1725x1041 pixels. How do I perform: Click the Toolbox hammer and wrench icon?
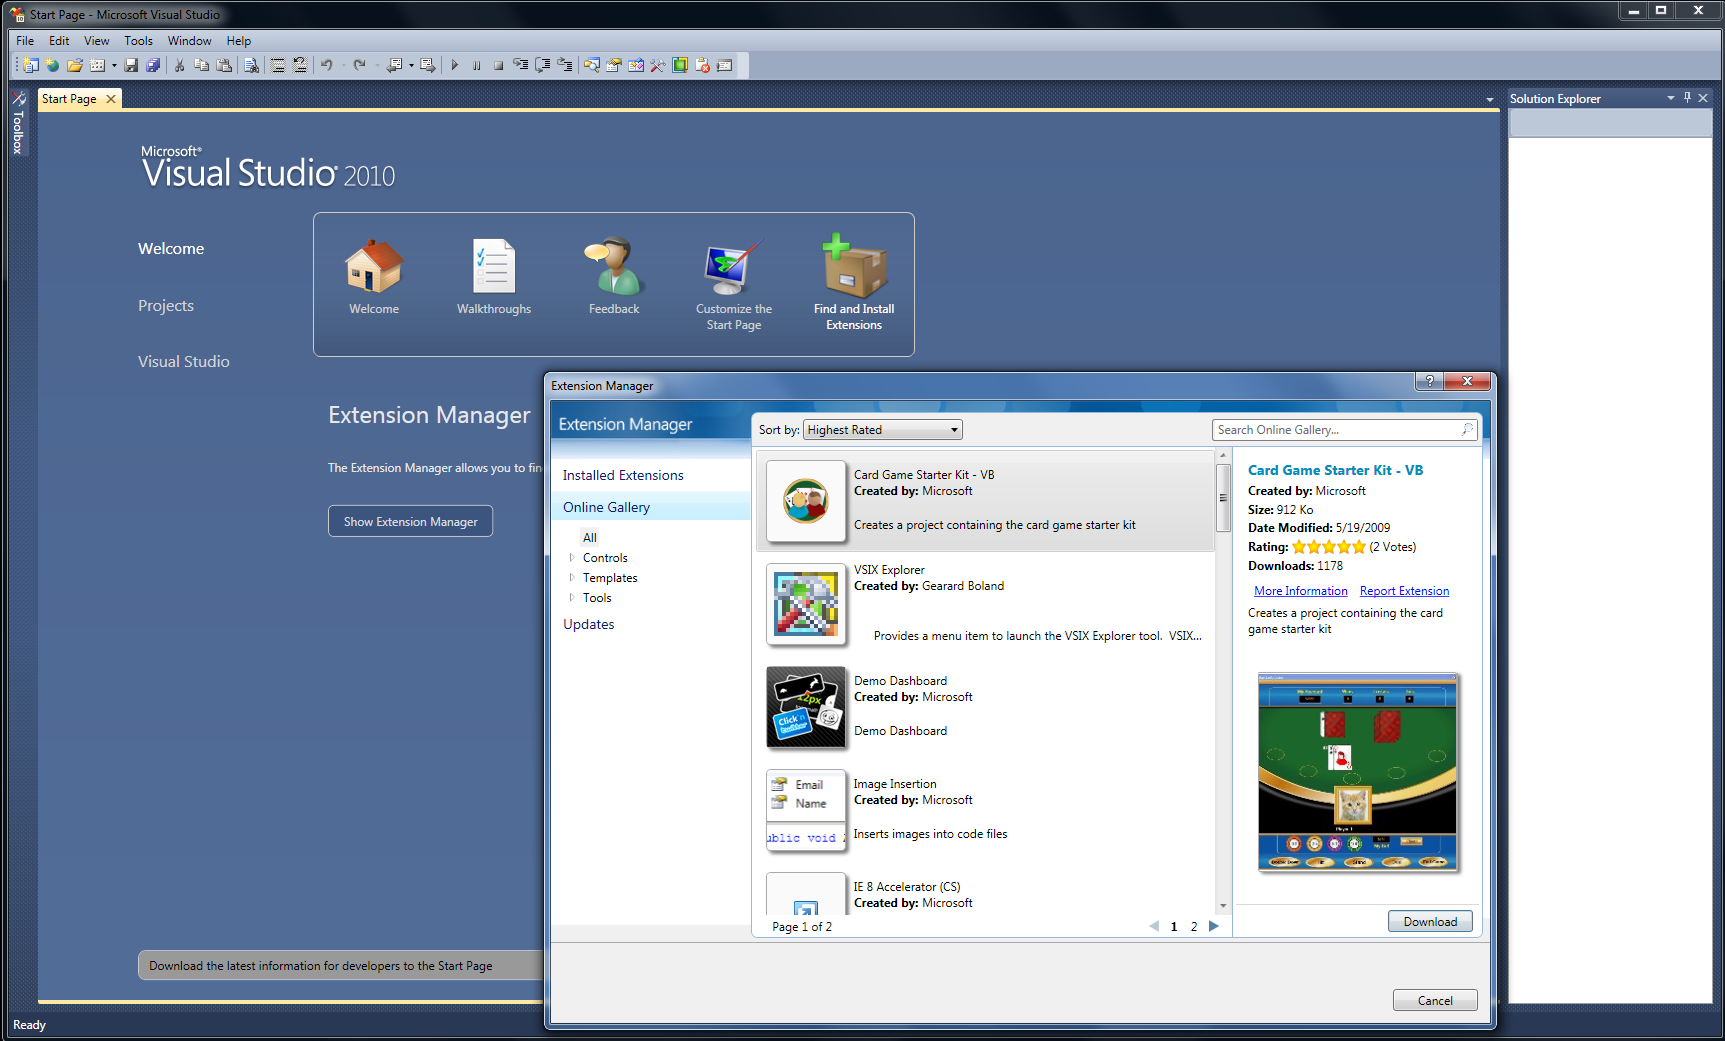tap(657, 65)
